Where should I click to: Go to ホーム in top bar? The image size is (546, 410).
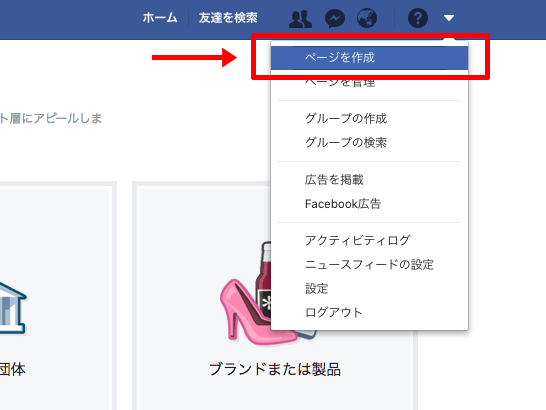pyautogui.click(x=160, y=18)
